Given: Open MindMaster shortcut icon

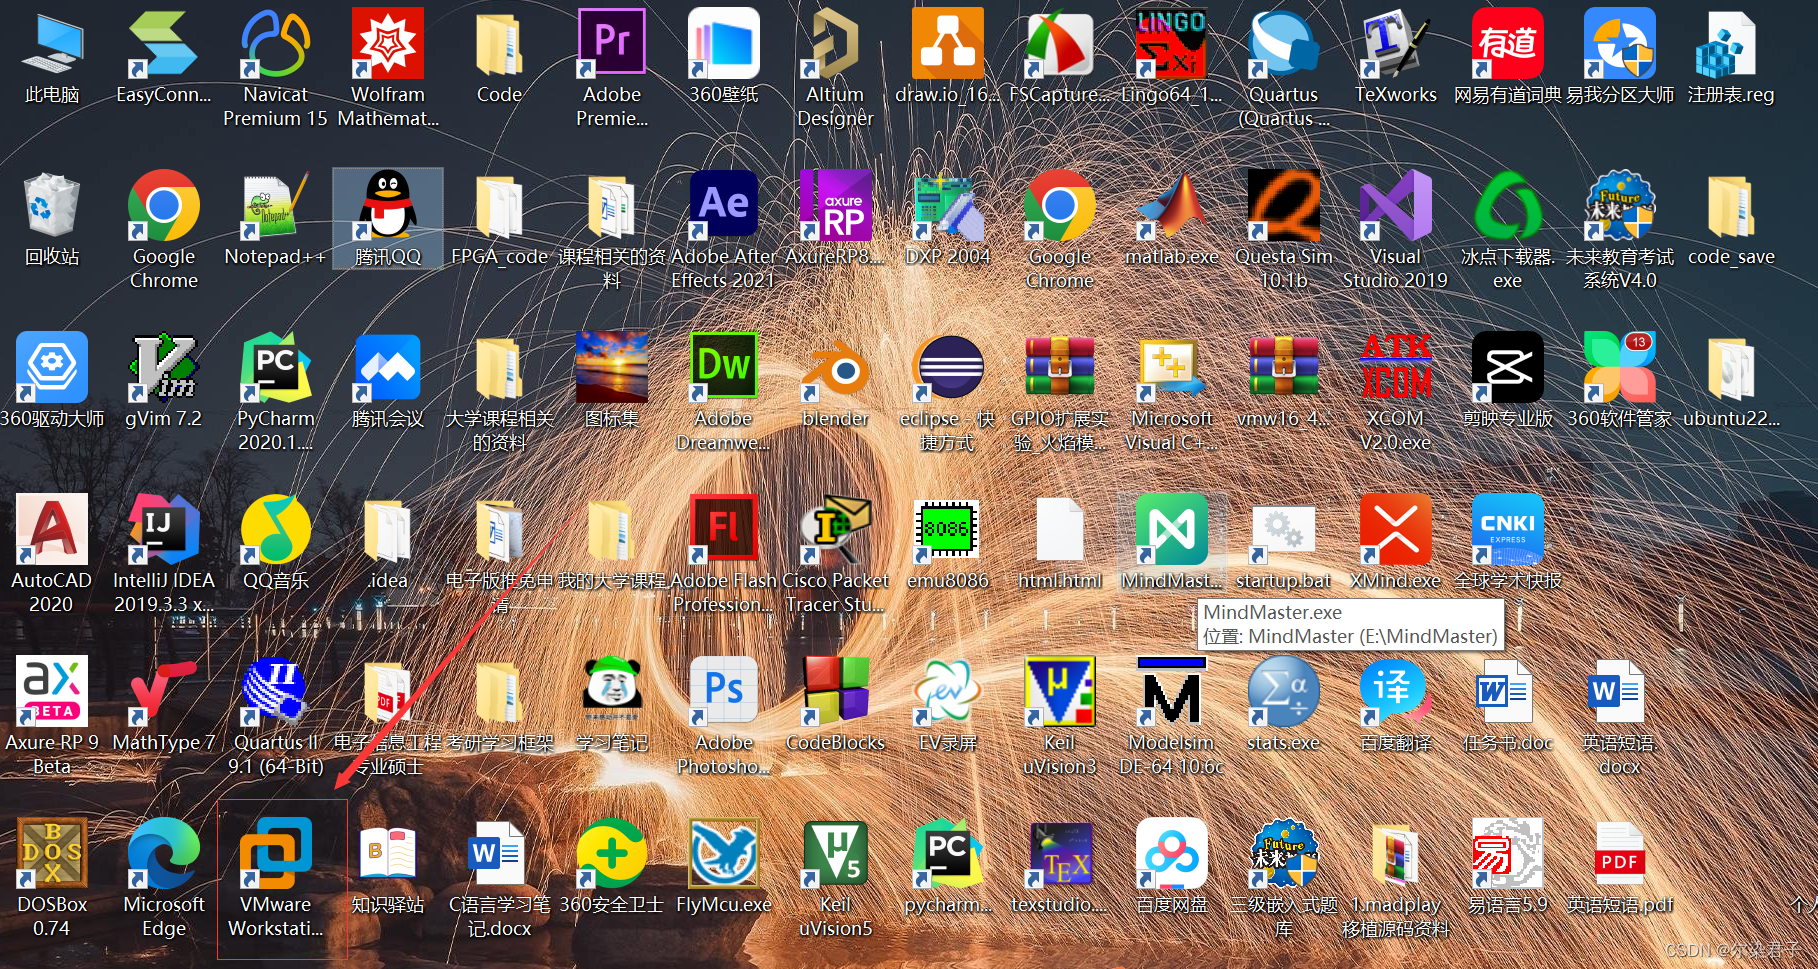Looking at the screenshot, I should coord(1172,529).
